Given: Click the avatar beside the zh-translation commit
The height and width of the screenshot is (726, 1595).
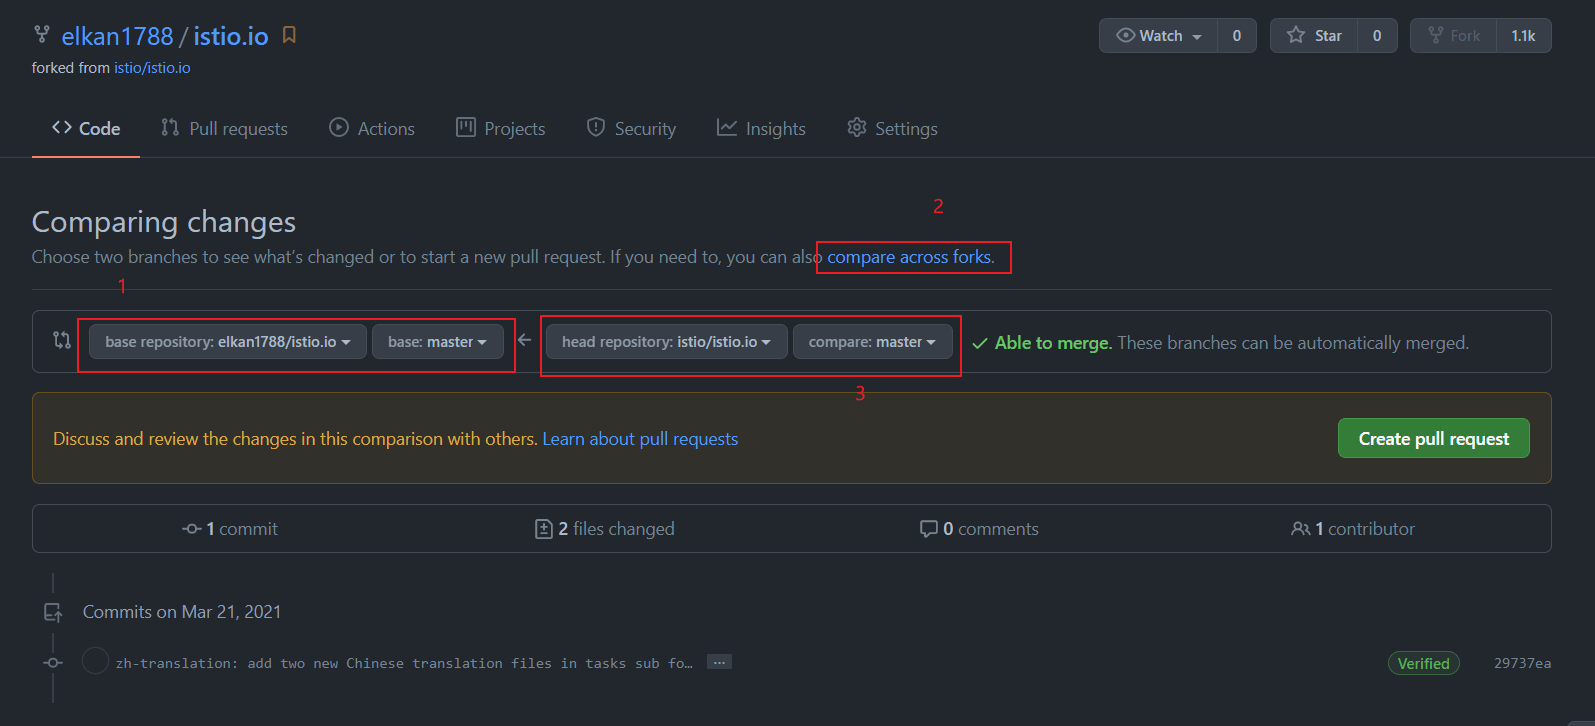Looking at the screenshot, I should coord(95,661).
